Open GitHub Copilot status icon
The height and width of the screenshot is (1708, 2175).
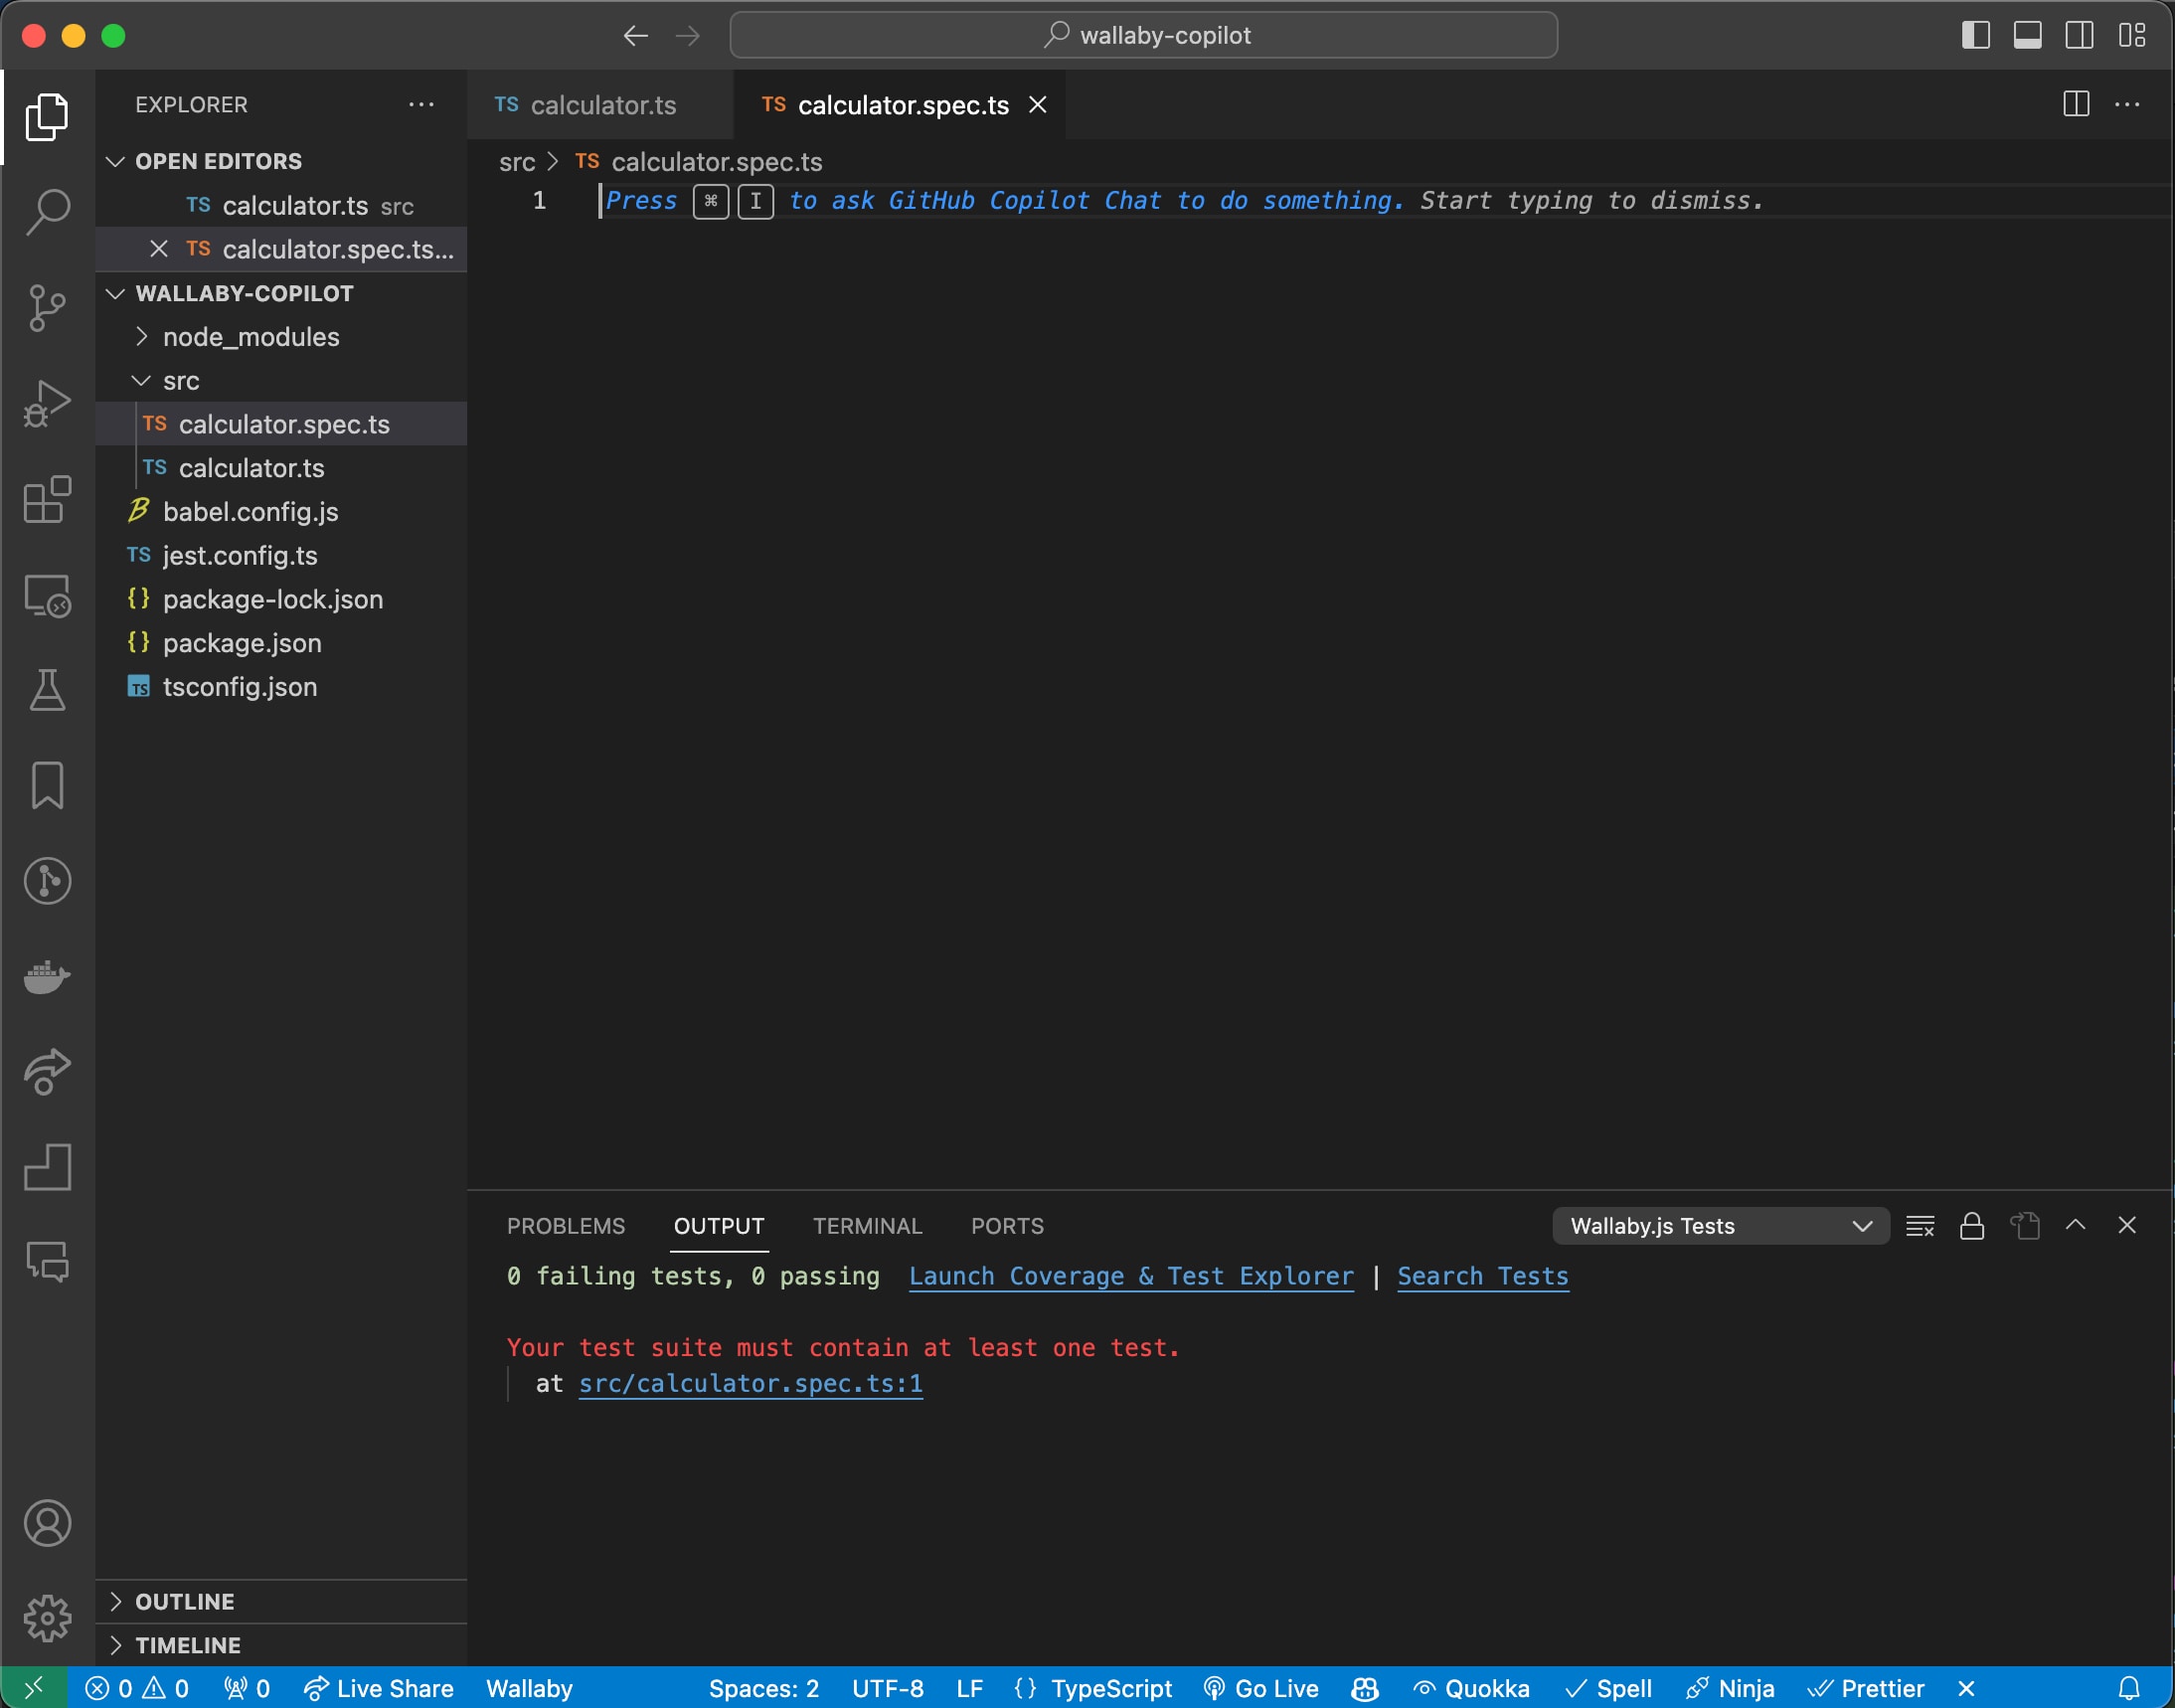click(1364, 1689)
